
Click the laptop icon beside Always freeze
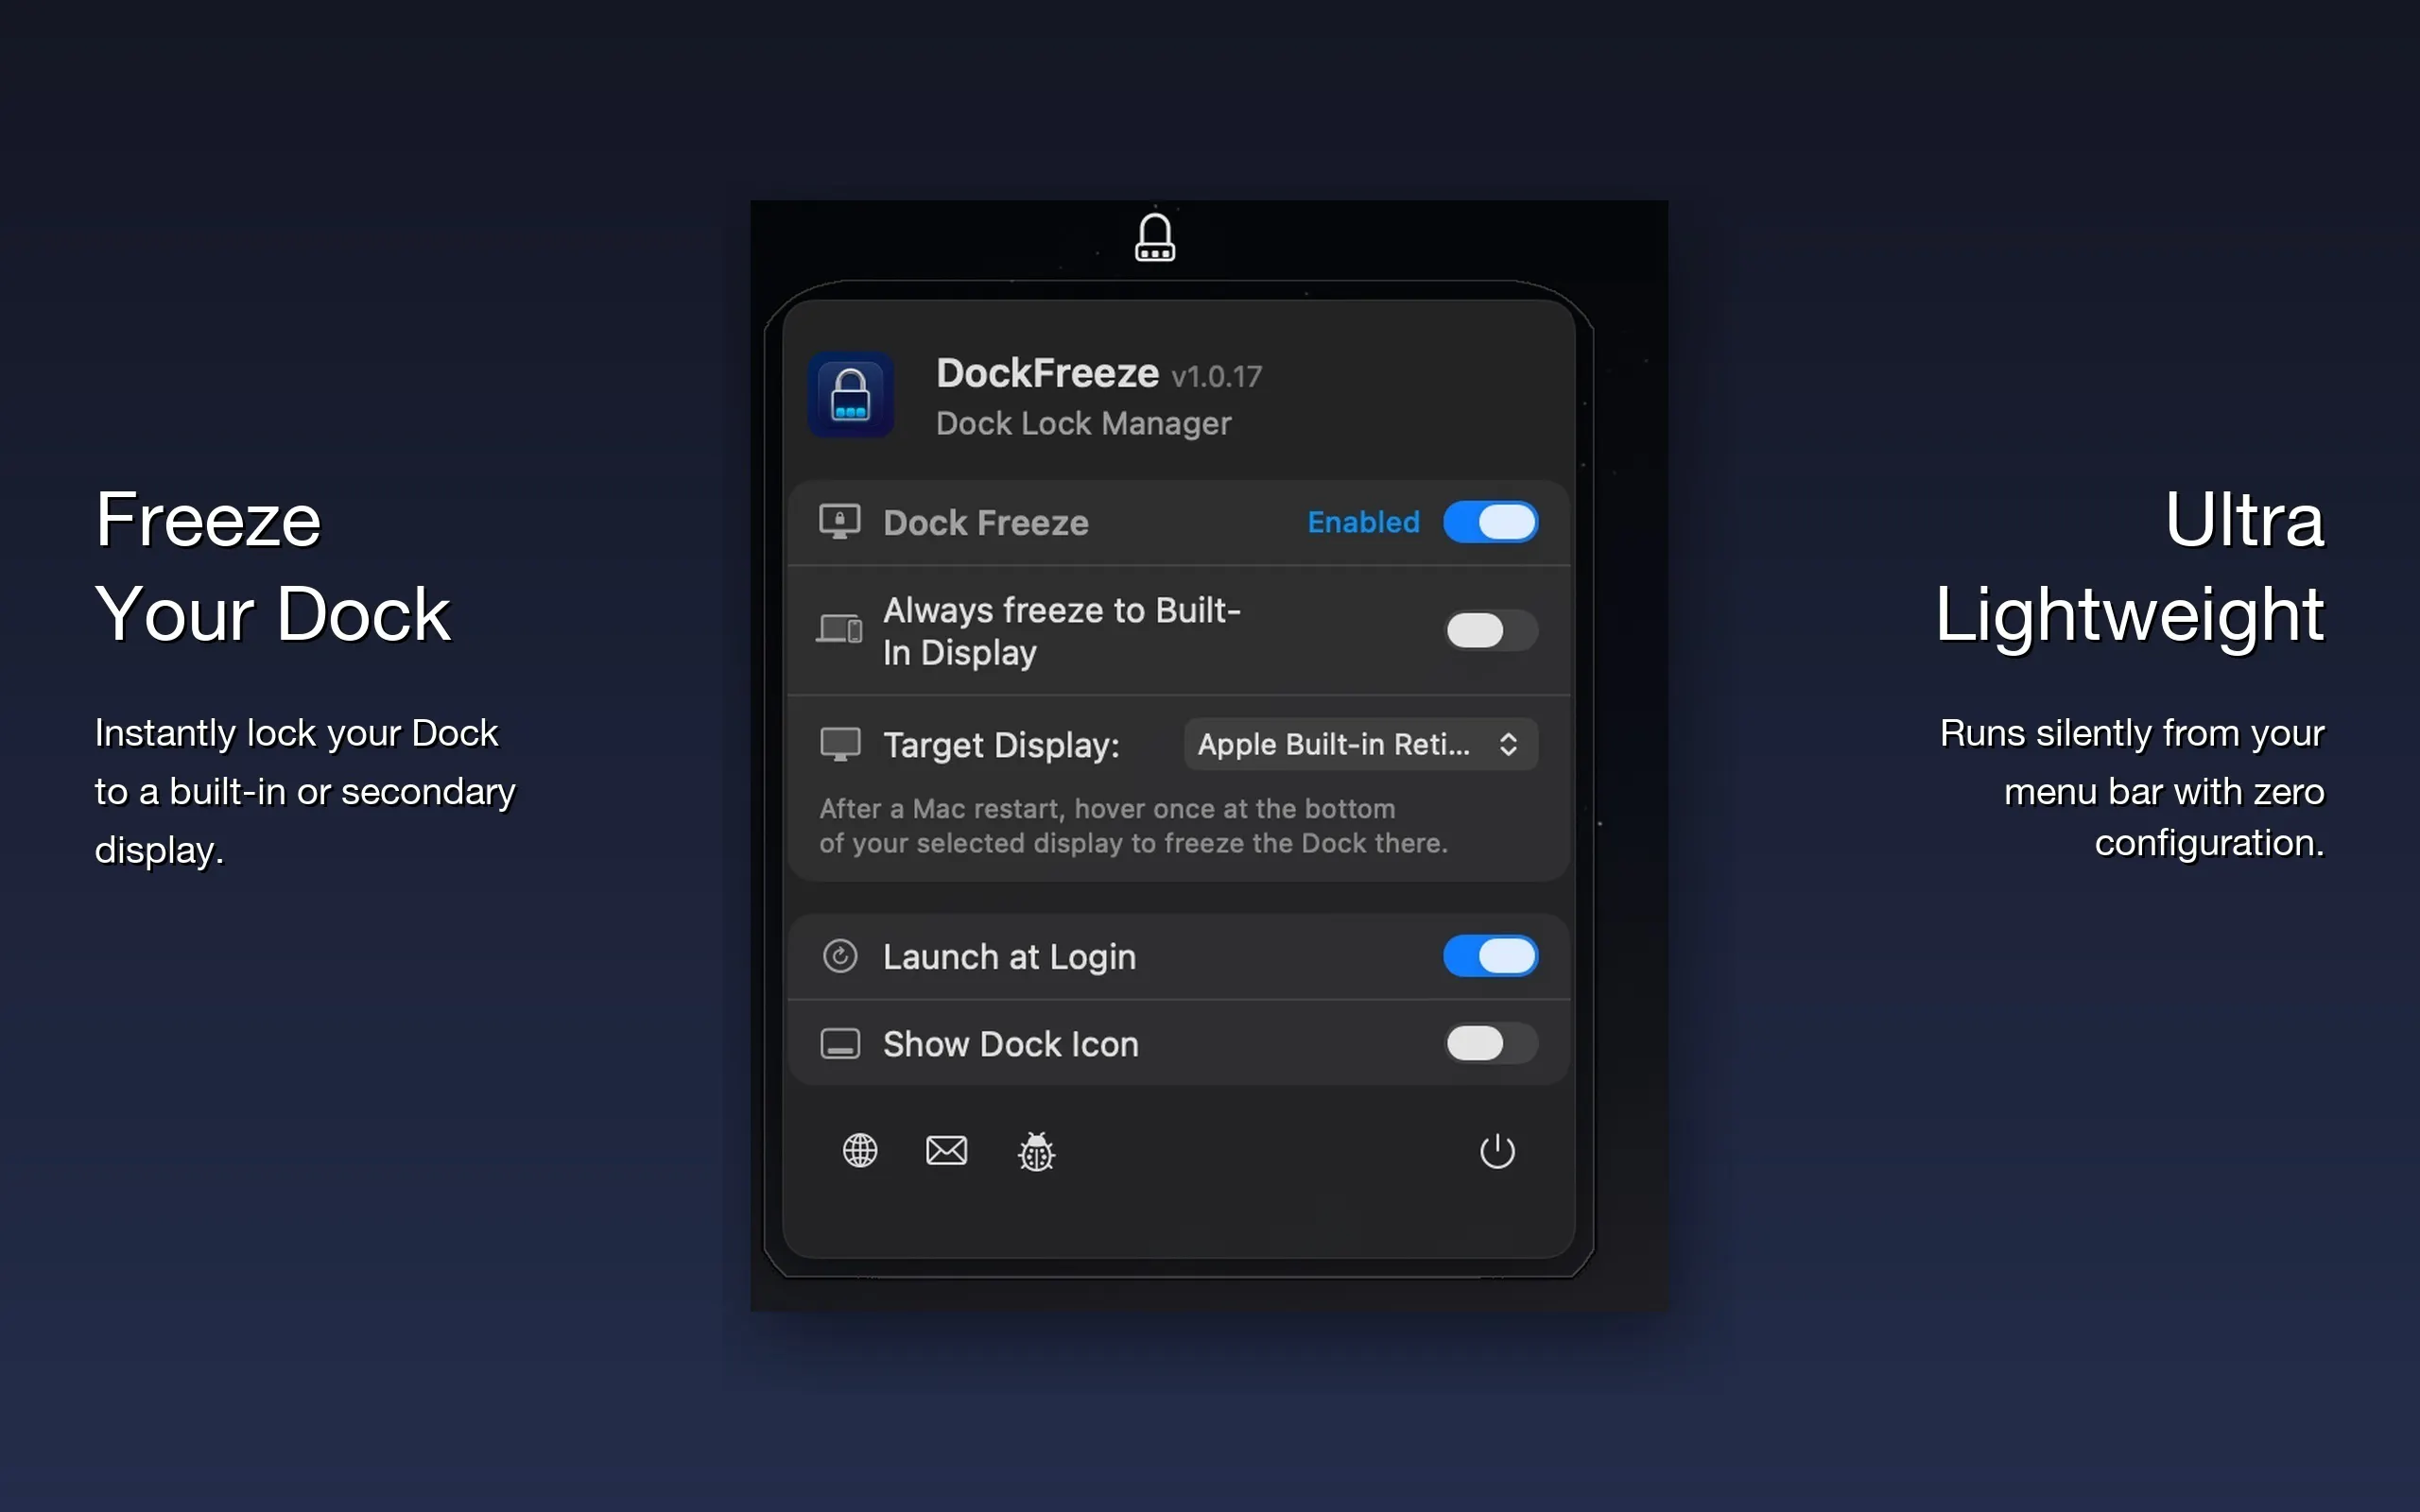(839, 629)
